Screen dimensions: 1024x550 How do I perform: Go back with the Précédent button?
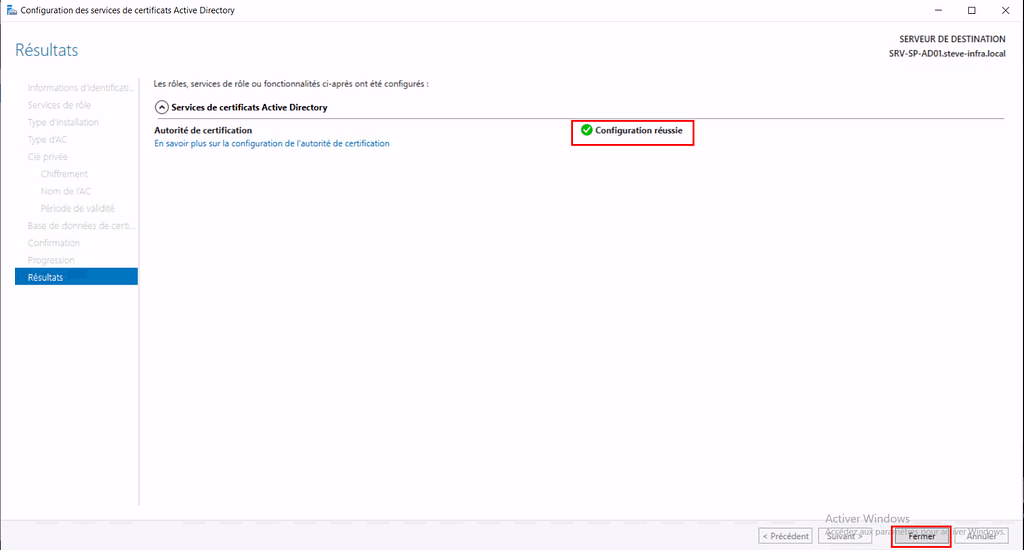pos(785,536)
